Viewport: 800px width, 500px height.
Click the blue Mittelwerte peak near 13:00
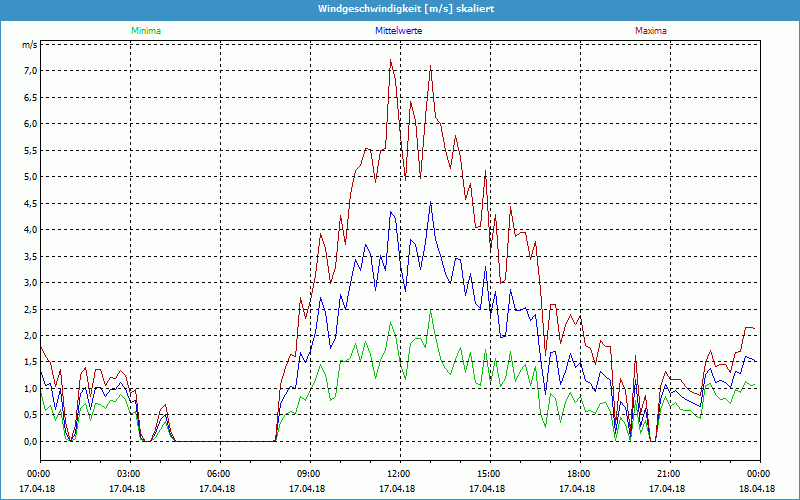click(x=431, y=202)
